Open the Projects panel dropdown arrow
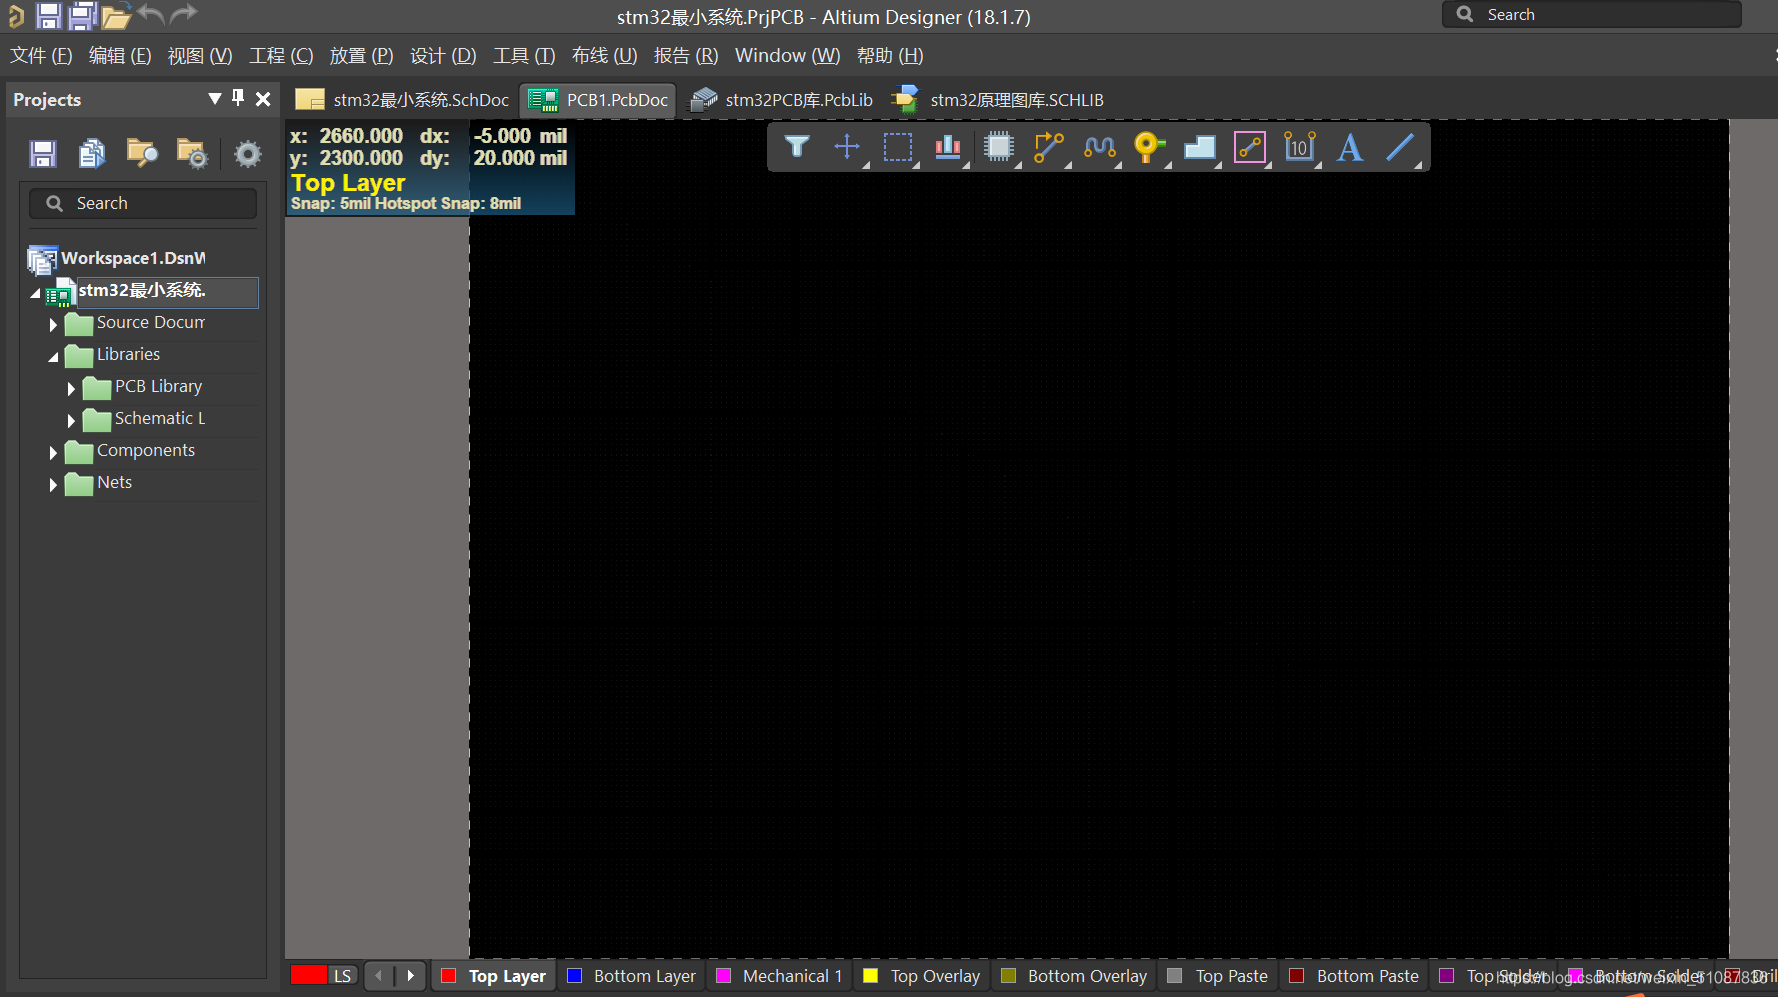1778x997 pixels. coord(214,98)
